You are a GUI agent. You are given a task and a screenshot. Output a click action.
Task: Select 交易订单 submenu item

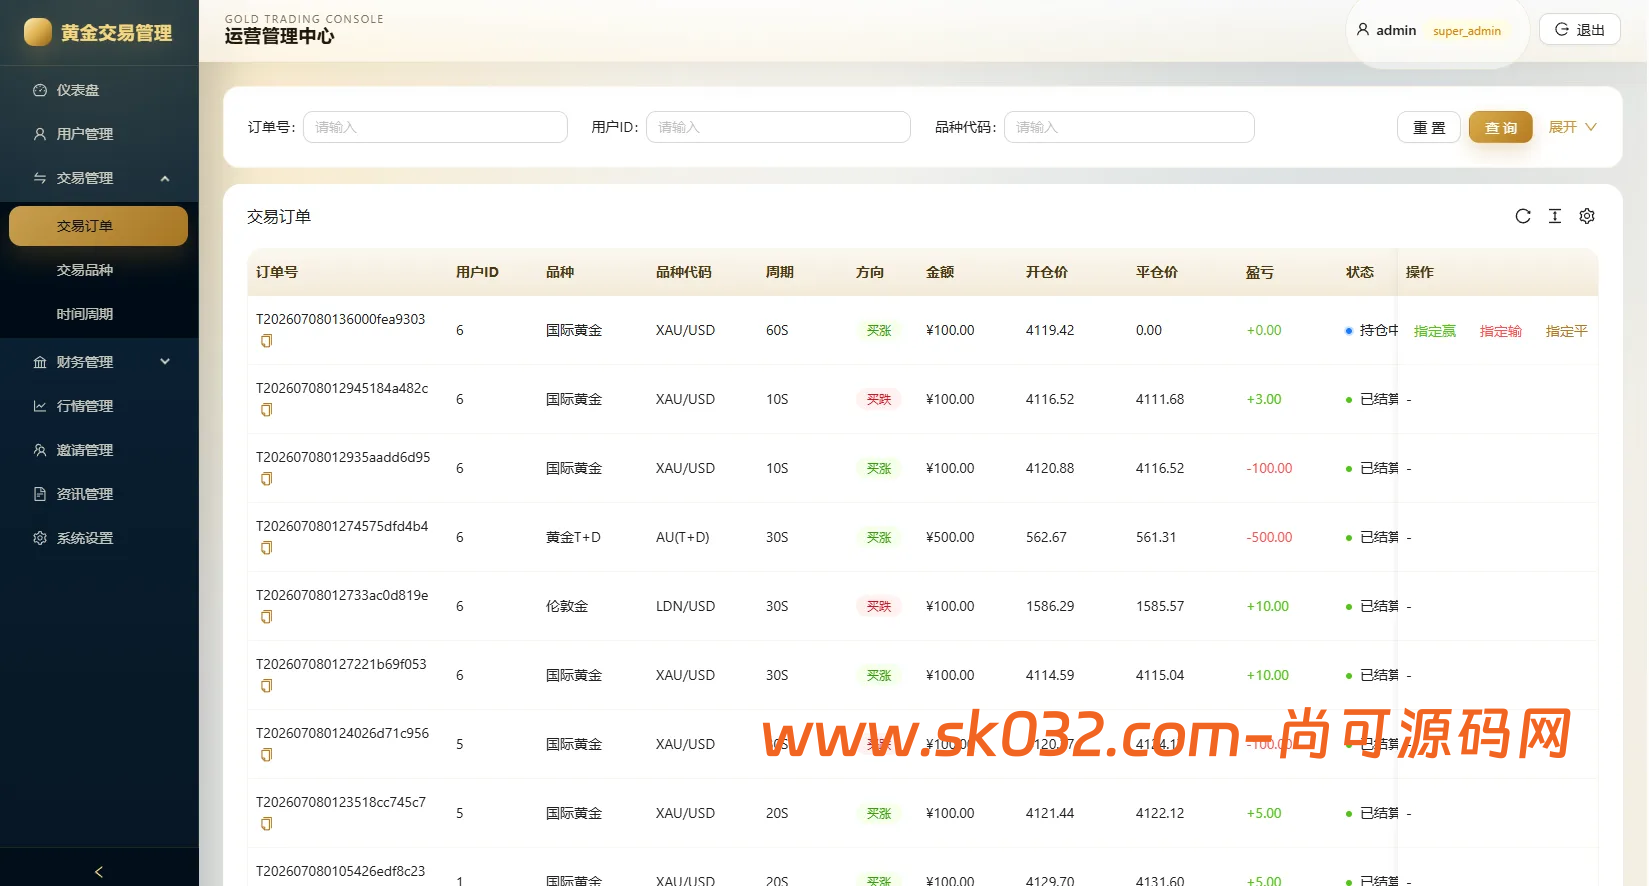tap(98, 226)
